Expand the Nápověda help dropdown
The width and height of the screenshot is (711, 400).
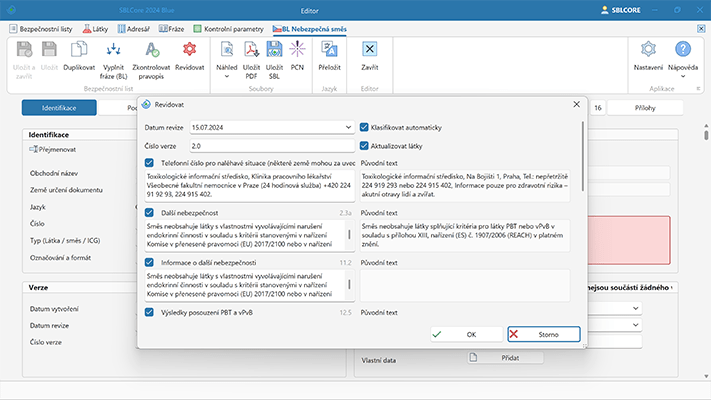[x=683, y=76]
